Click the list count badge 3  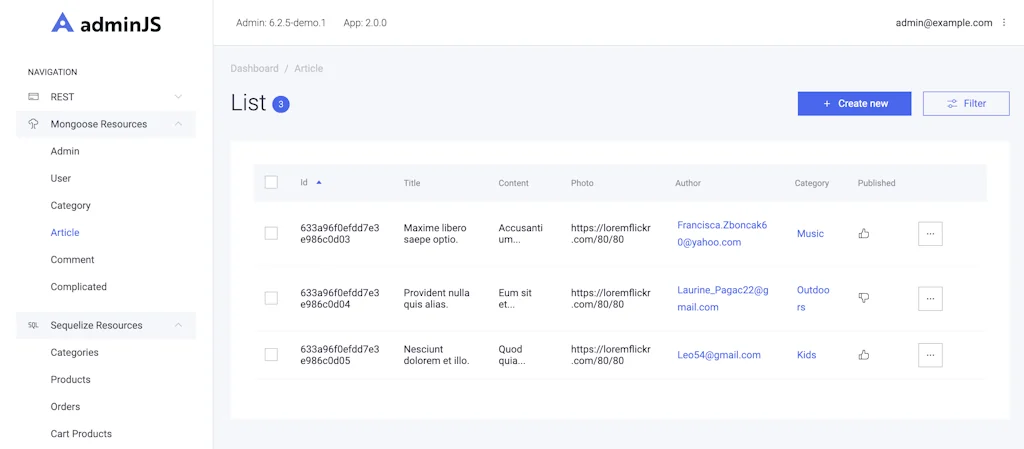281,104
